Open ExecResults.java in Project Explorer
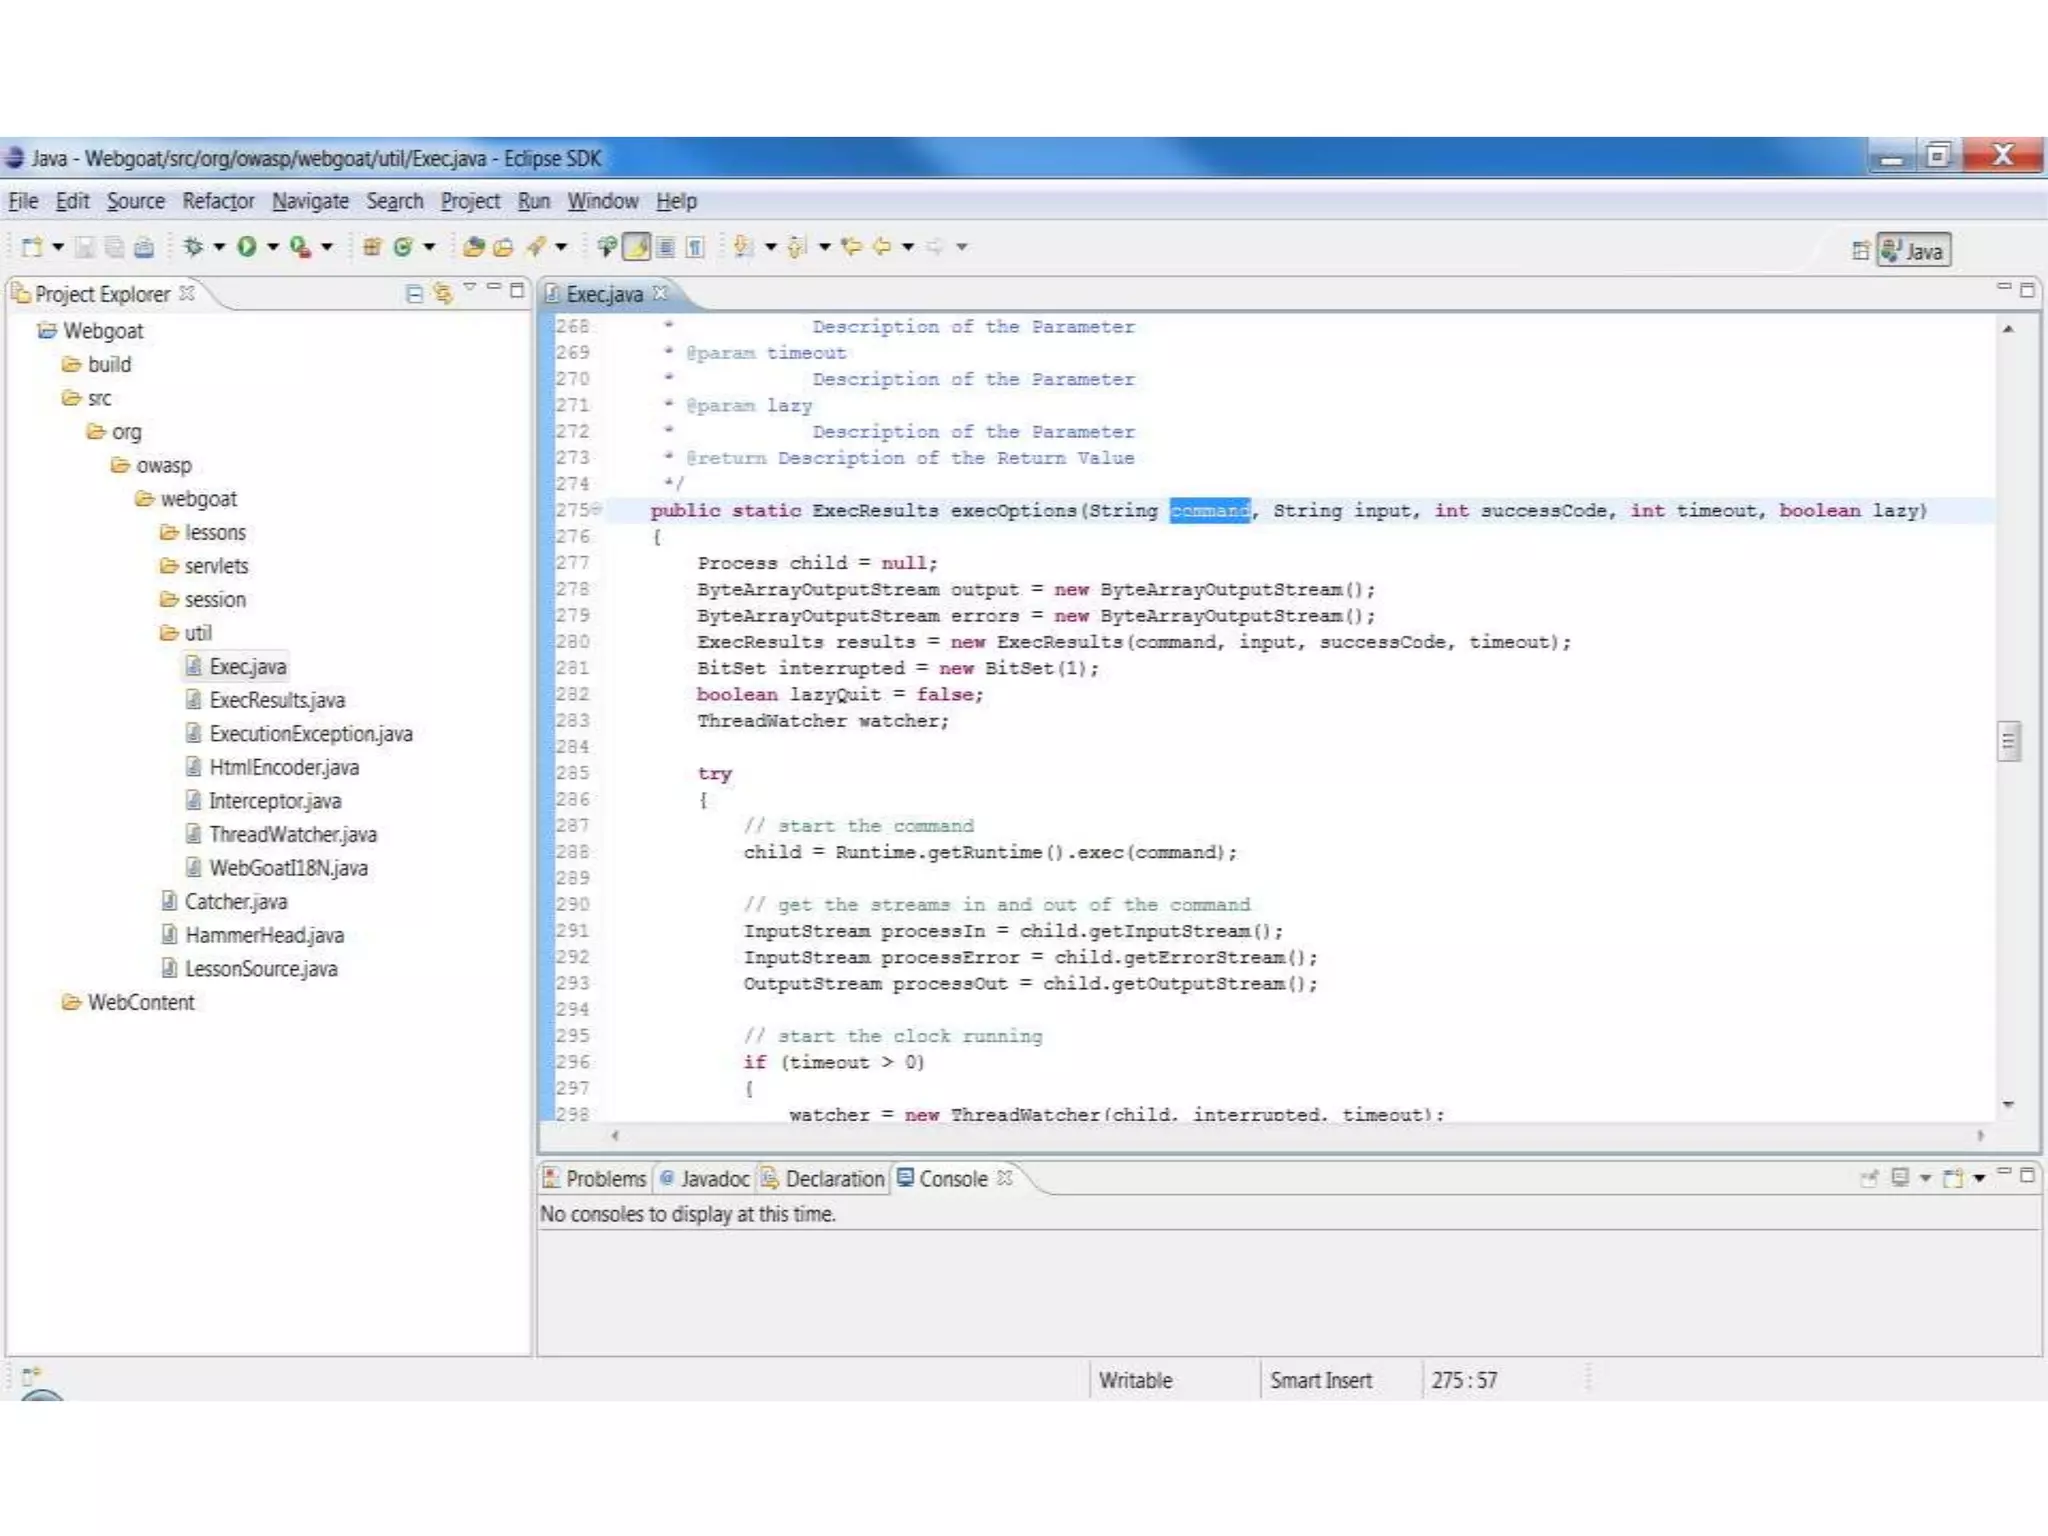Image resolution: width=2048 pixels, height=1536 pixels. tap(276, 700)
